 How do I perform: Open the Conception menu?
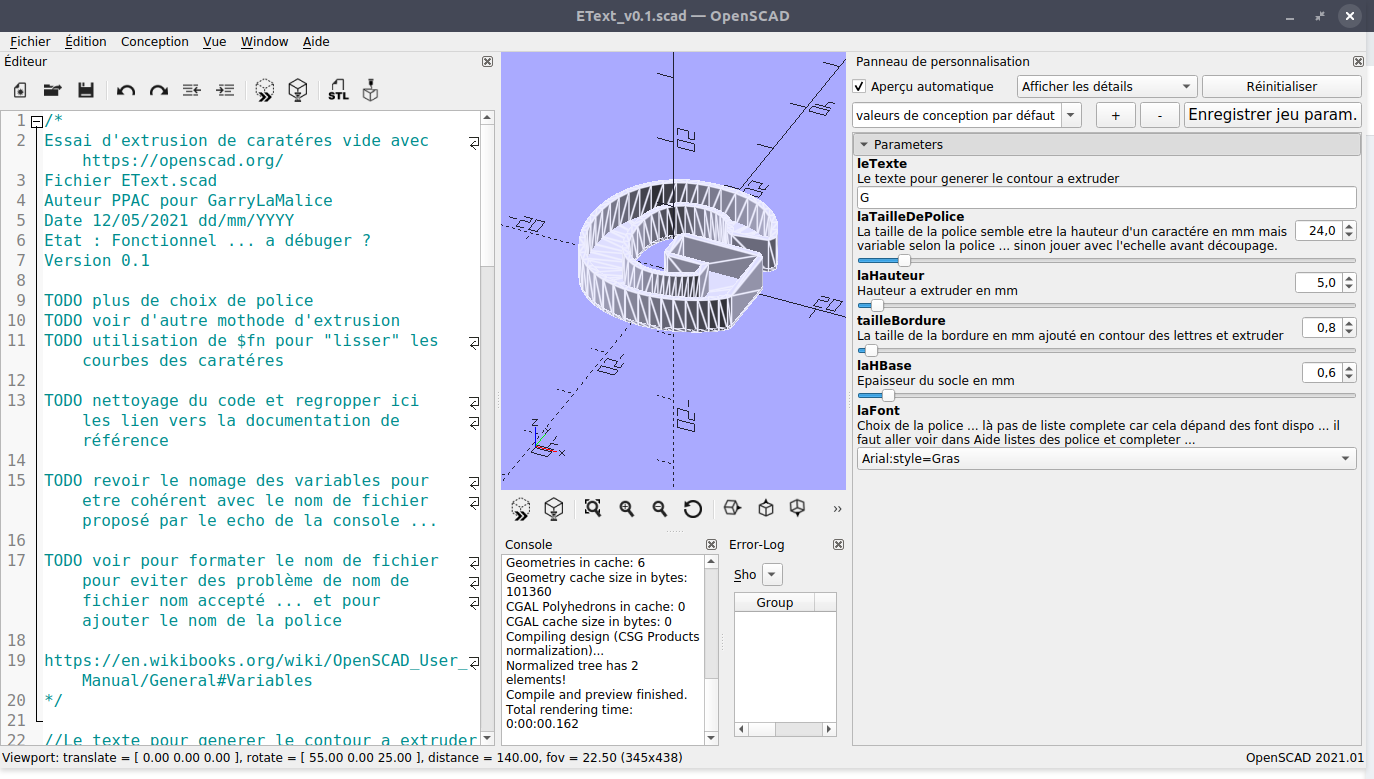[154, 41]
